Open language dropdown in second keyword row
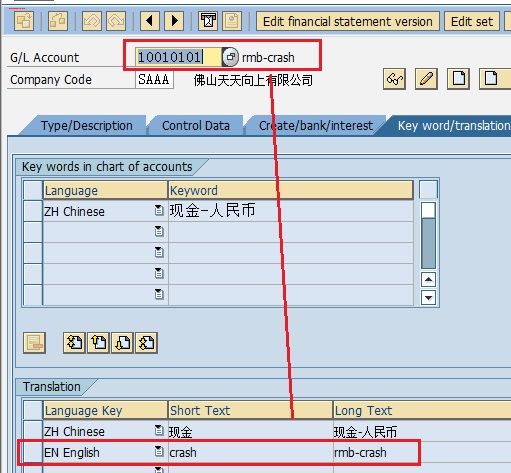 159,231
